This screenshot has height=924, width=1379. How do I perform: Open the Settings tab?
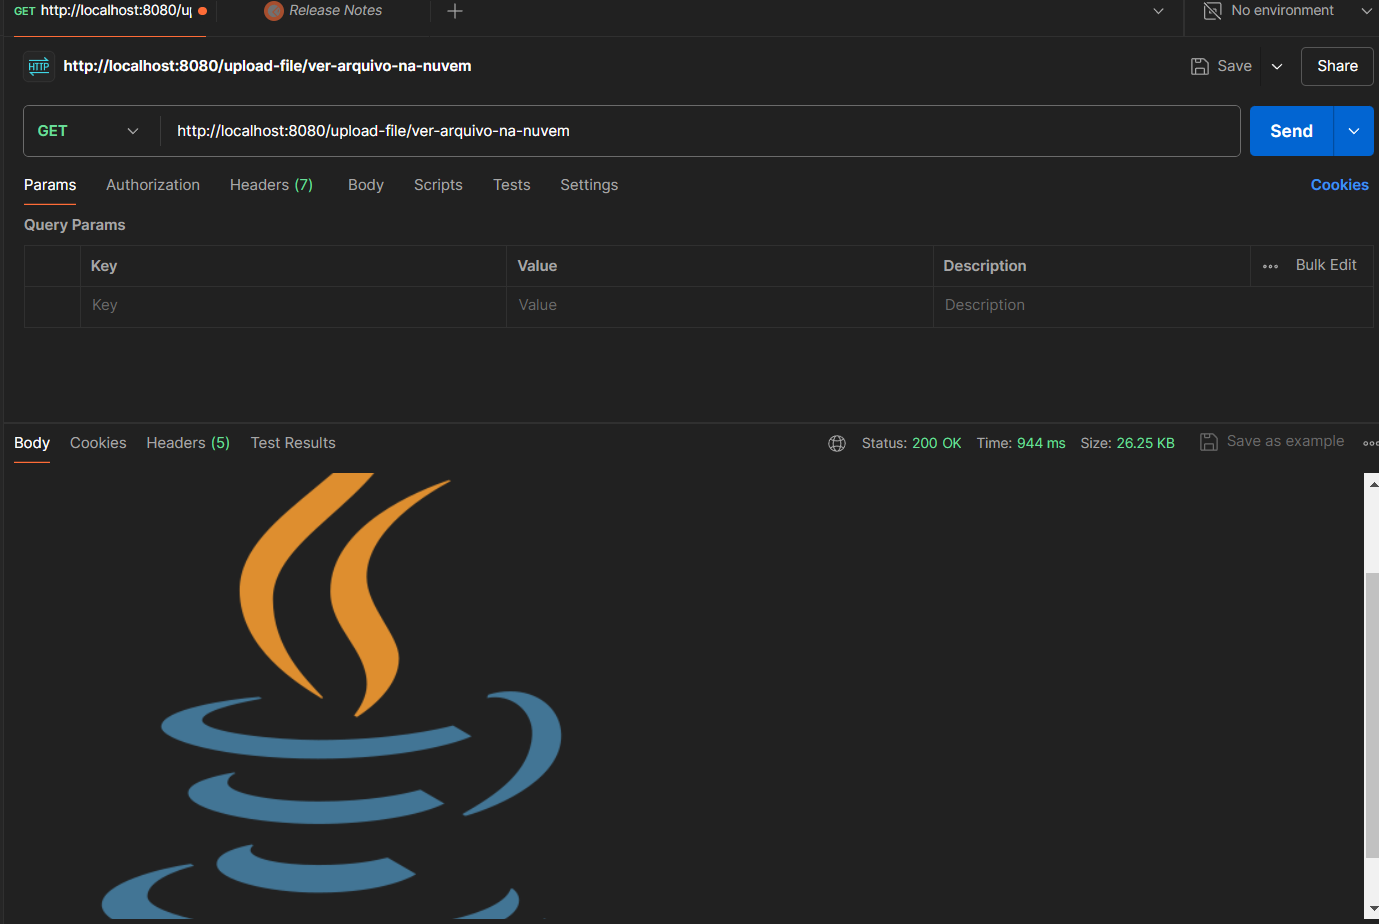point(589,185)
